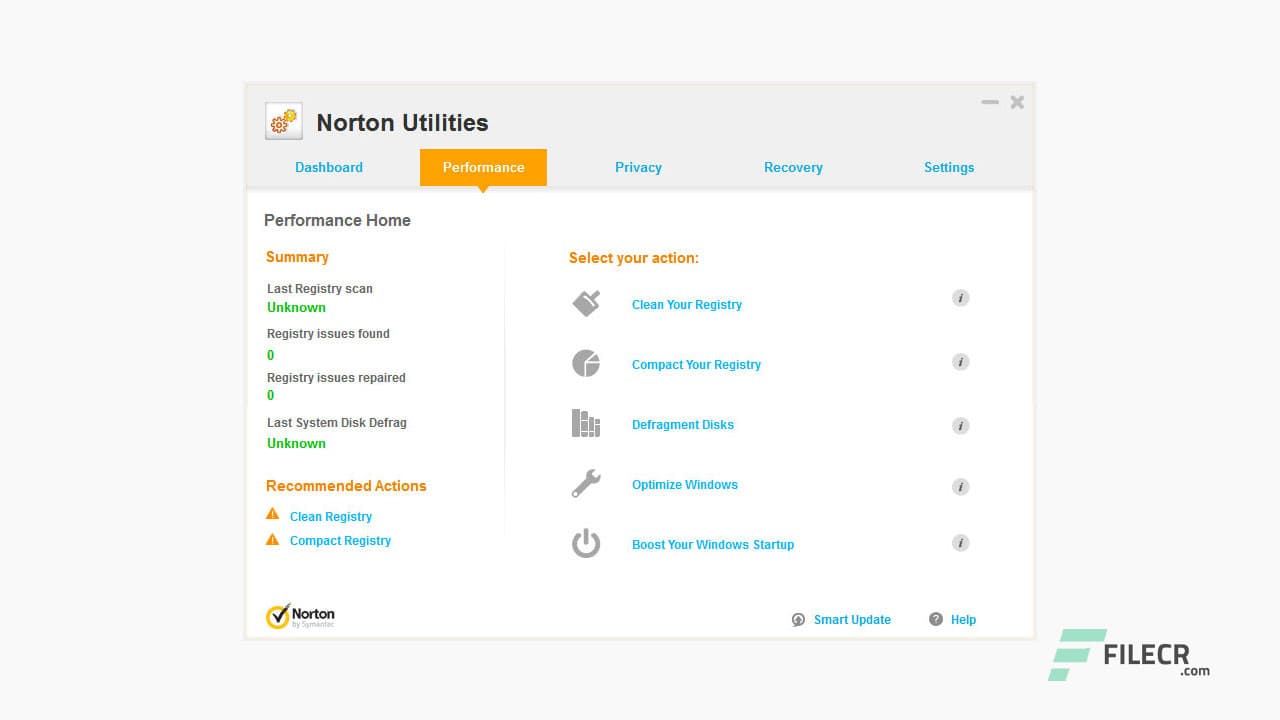Click the Compact Your Registry pie chart icon

pyautogui.click(x=586, y=363)
